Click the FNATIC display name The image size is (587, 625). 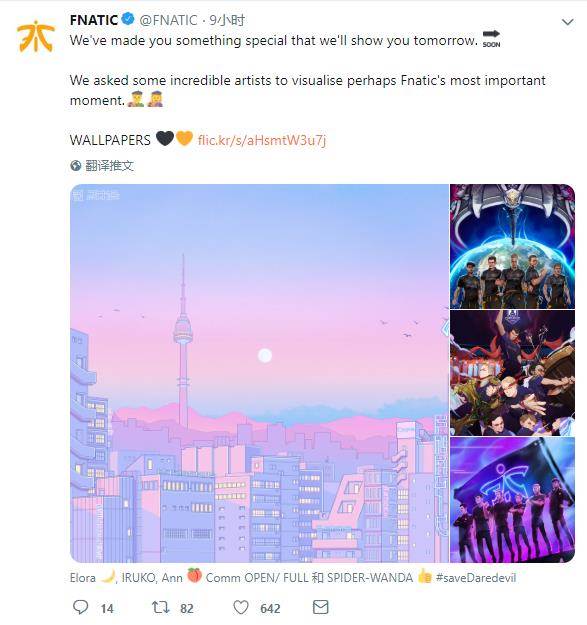(x=94, y=20)
